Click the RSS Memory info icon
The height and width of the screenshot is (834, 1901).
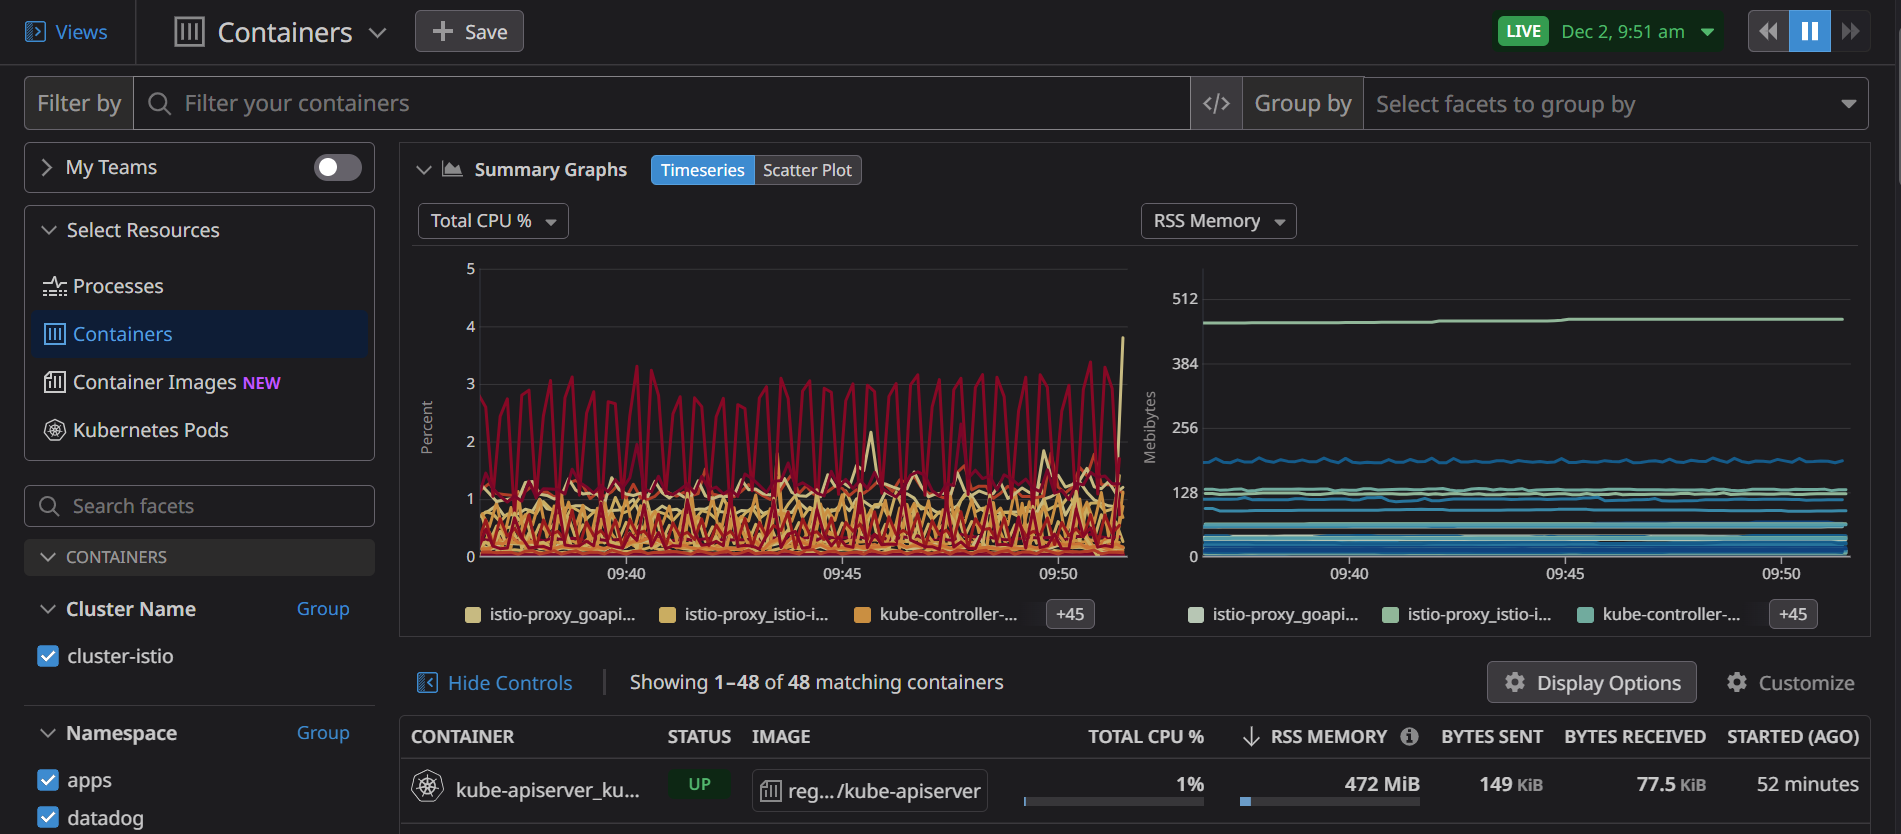click(1409, 736)
